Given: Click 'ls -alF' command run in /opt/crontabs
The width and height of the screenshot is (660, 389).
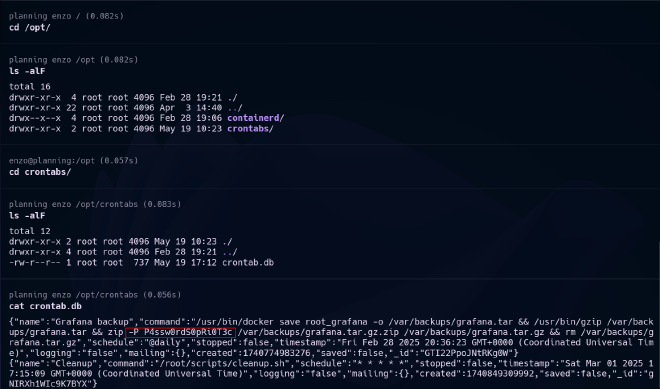Looking at the screenshot, I should coord(27,216).
